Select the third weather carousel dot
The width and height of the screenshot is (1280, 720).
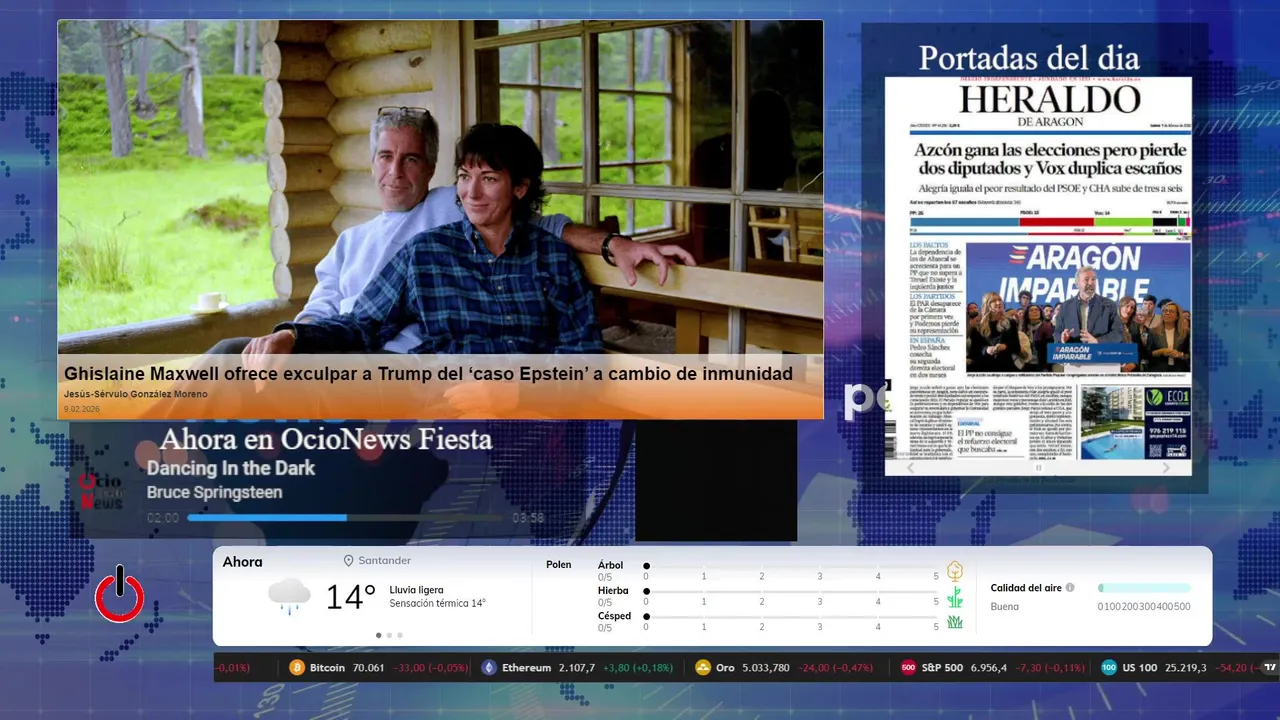(x=400, y=635)
